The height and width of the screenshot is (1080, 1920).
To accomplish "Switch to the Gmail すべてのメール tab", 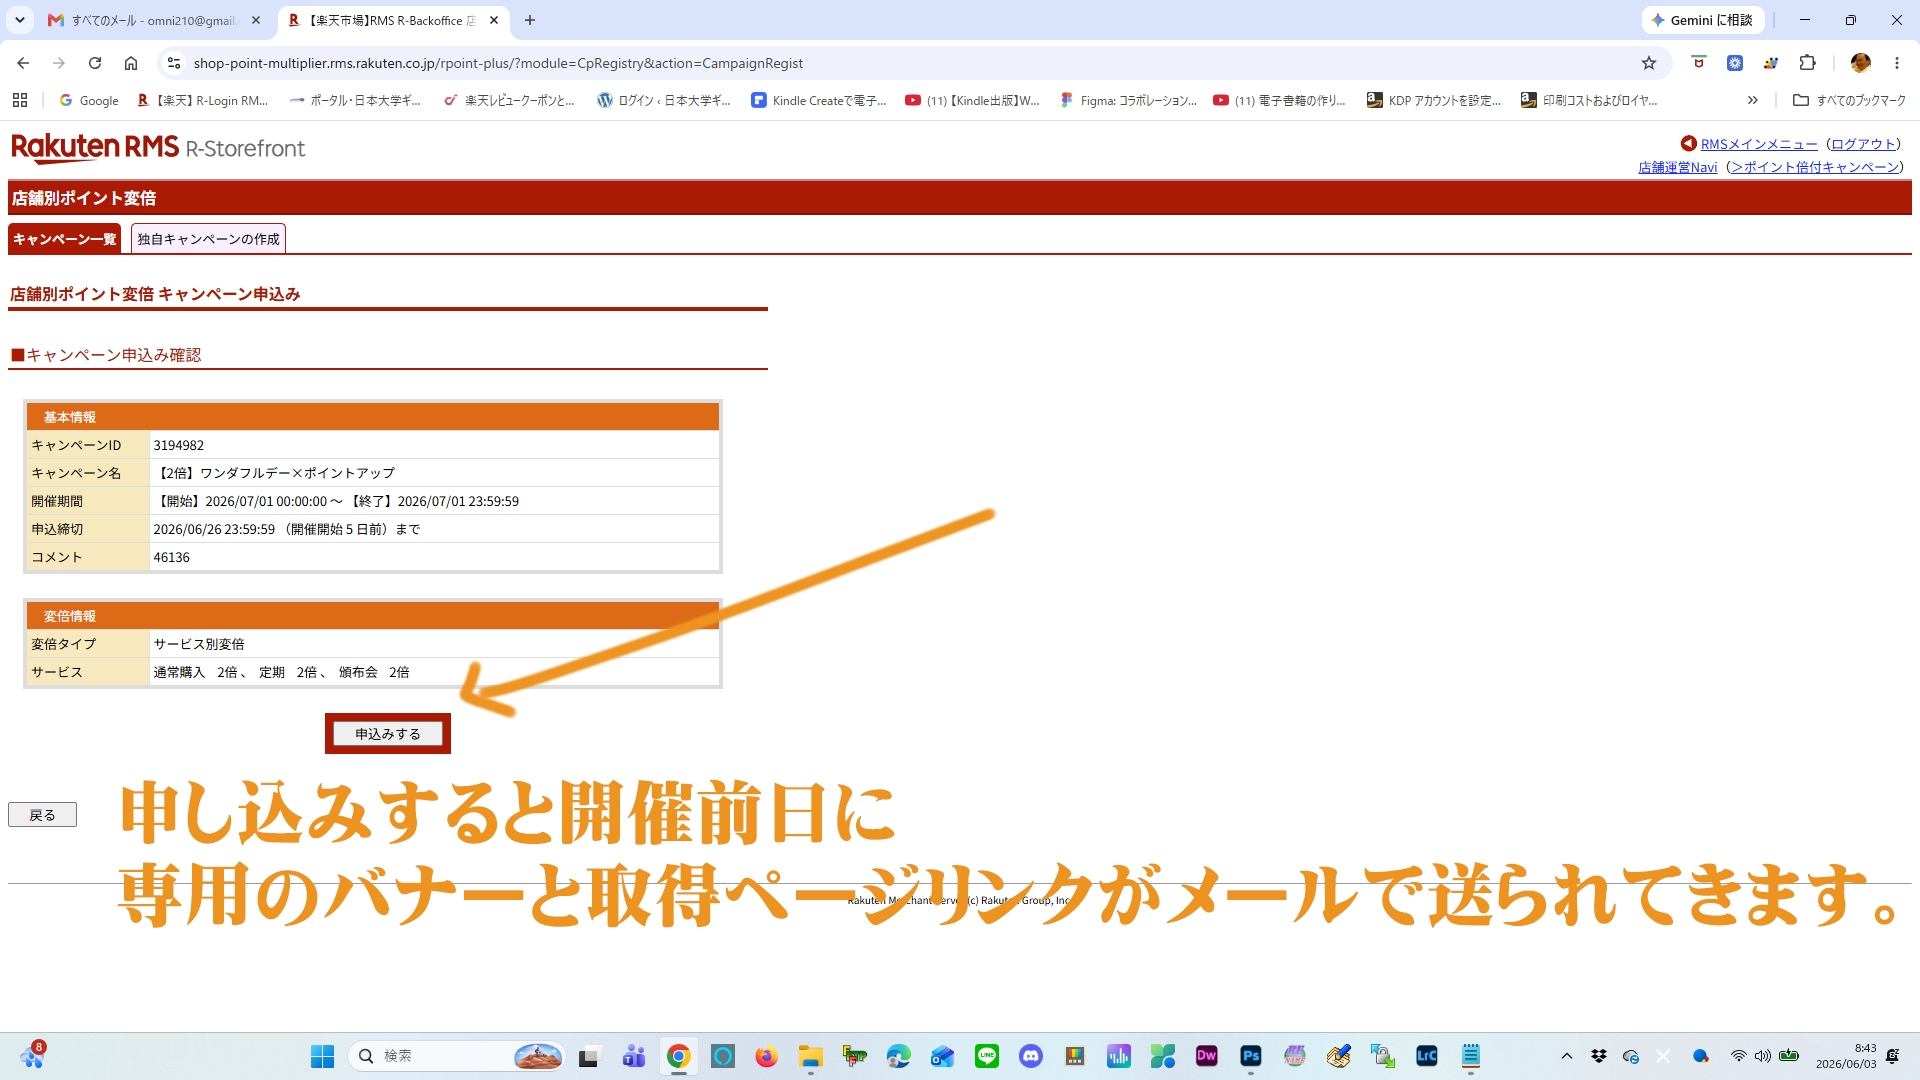I will 155,20.
